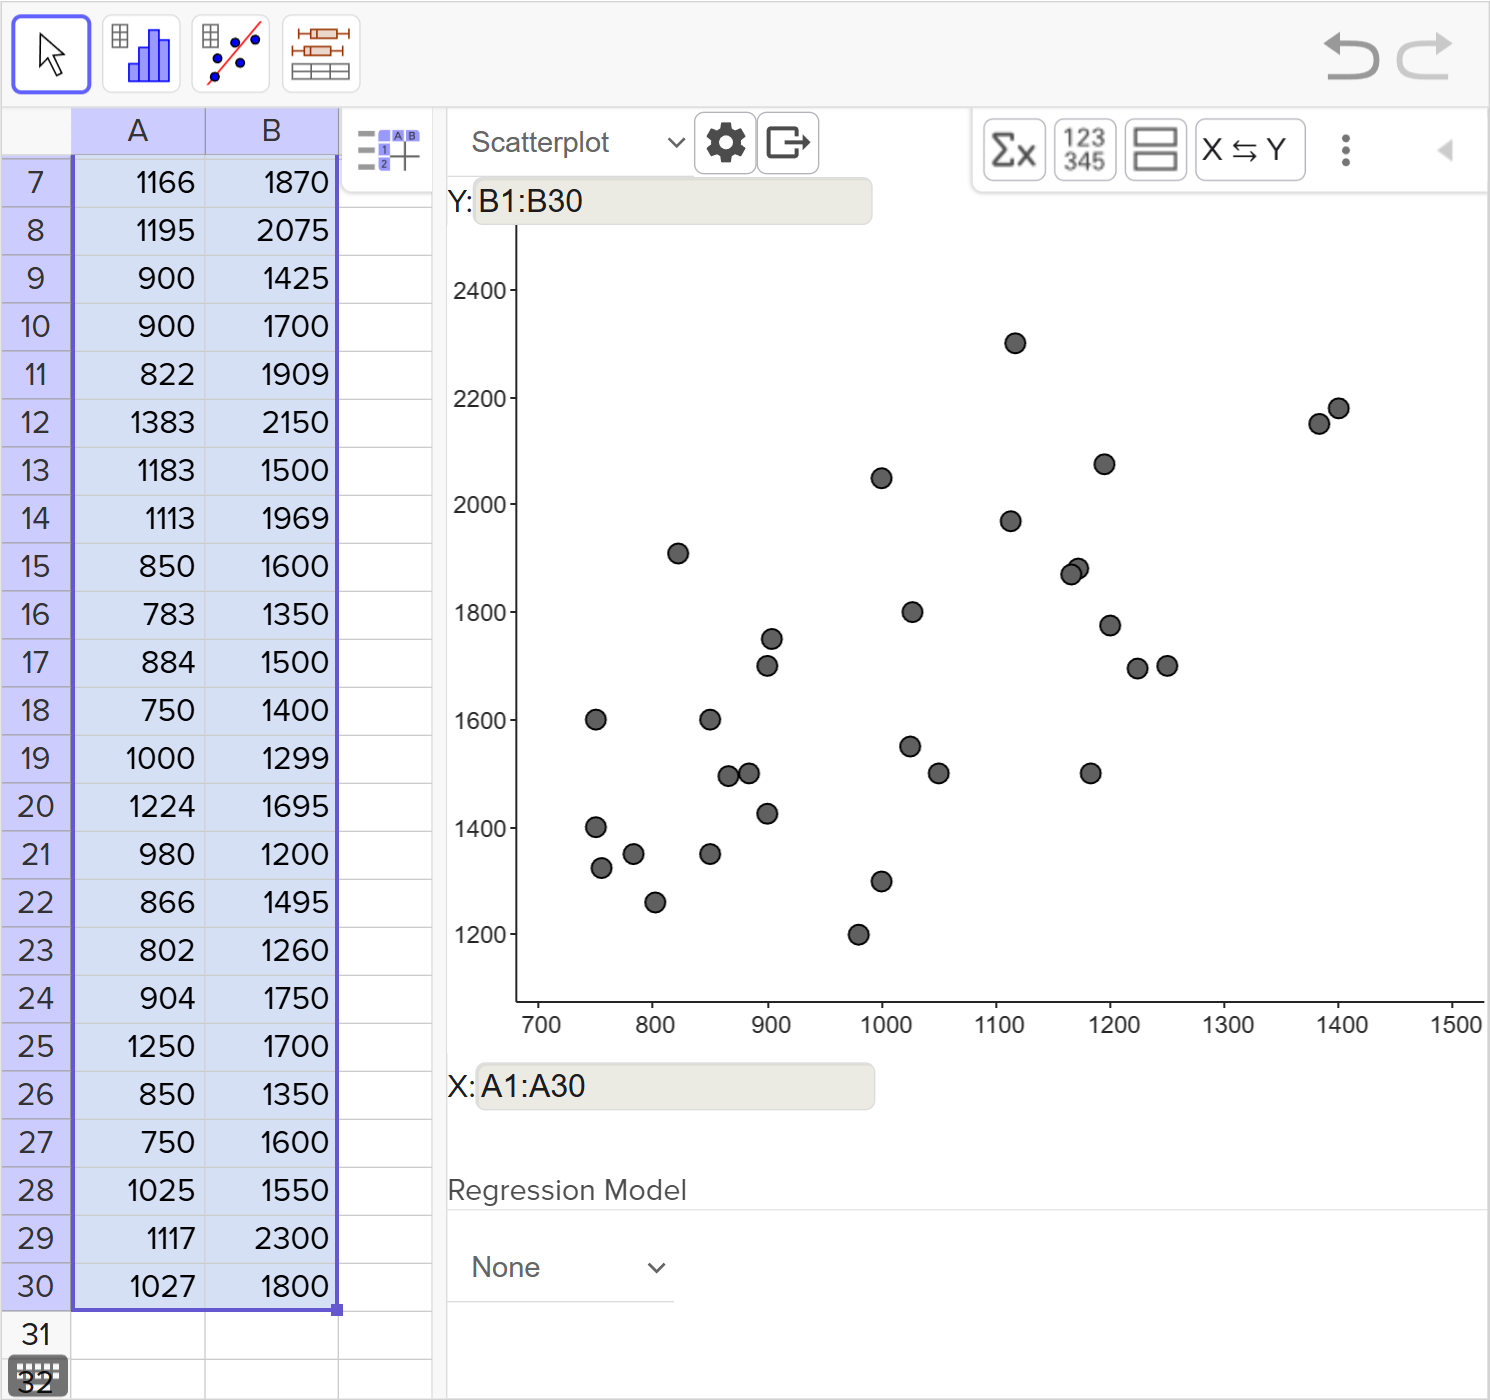
Task: Toggle Show second plot panel
Action: coord(1156,150)
